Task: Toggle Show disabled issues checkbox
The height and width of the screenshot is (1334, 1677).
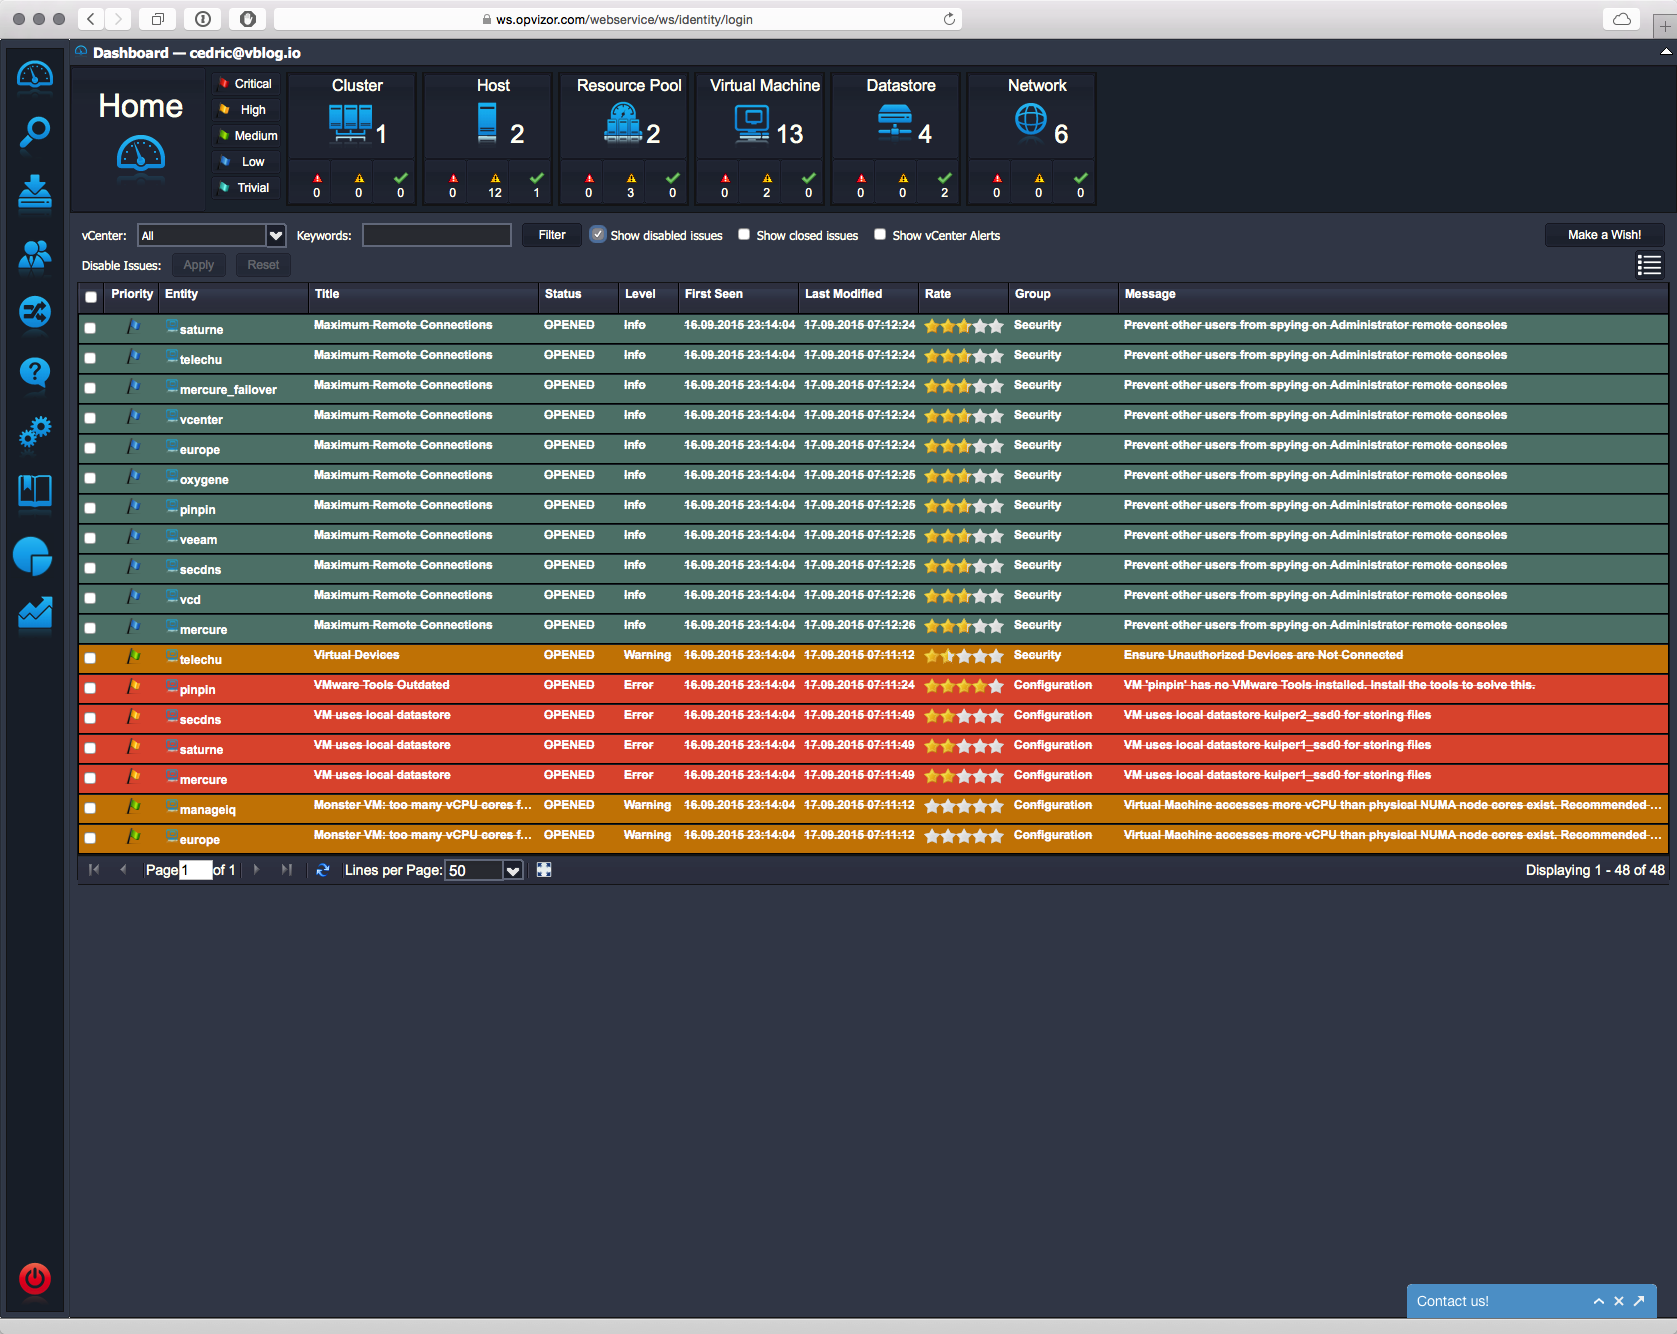Action: 598,235
